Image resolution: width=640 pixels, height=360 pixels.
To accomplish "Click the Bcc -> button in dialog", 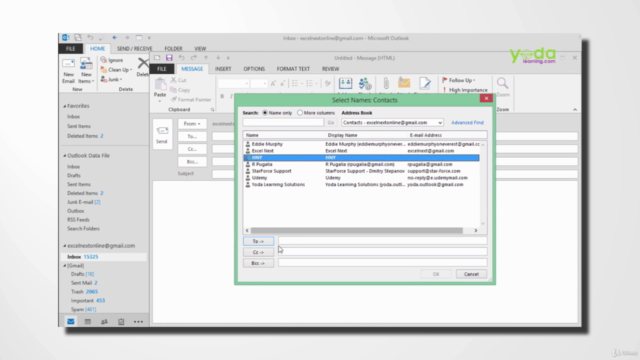I will pyautogui.click(x=258, y=263).
